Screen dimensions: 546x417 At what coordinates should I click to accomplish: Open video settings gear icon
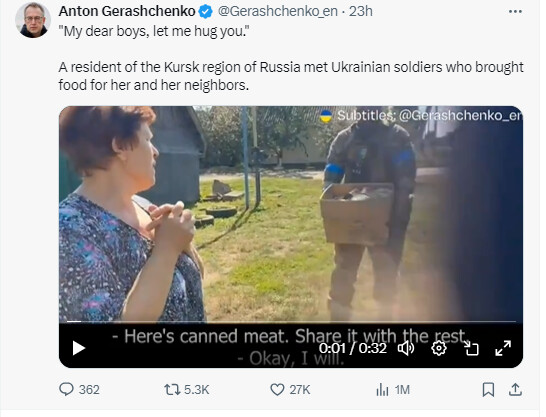pos(439,348)
